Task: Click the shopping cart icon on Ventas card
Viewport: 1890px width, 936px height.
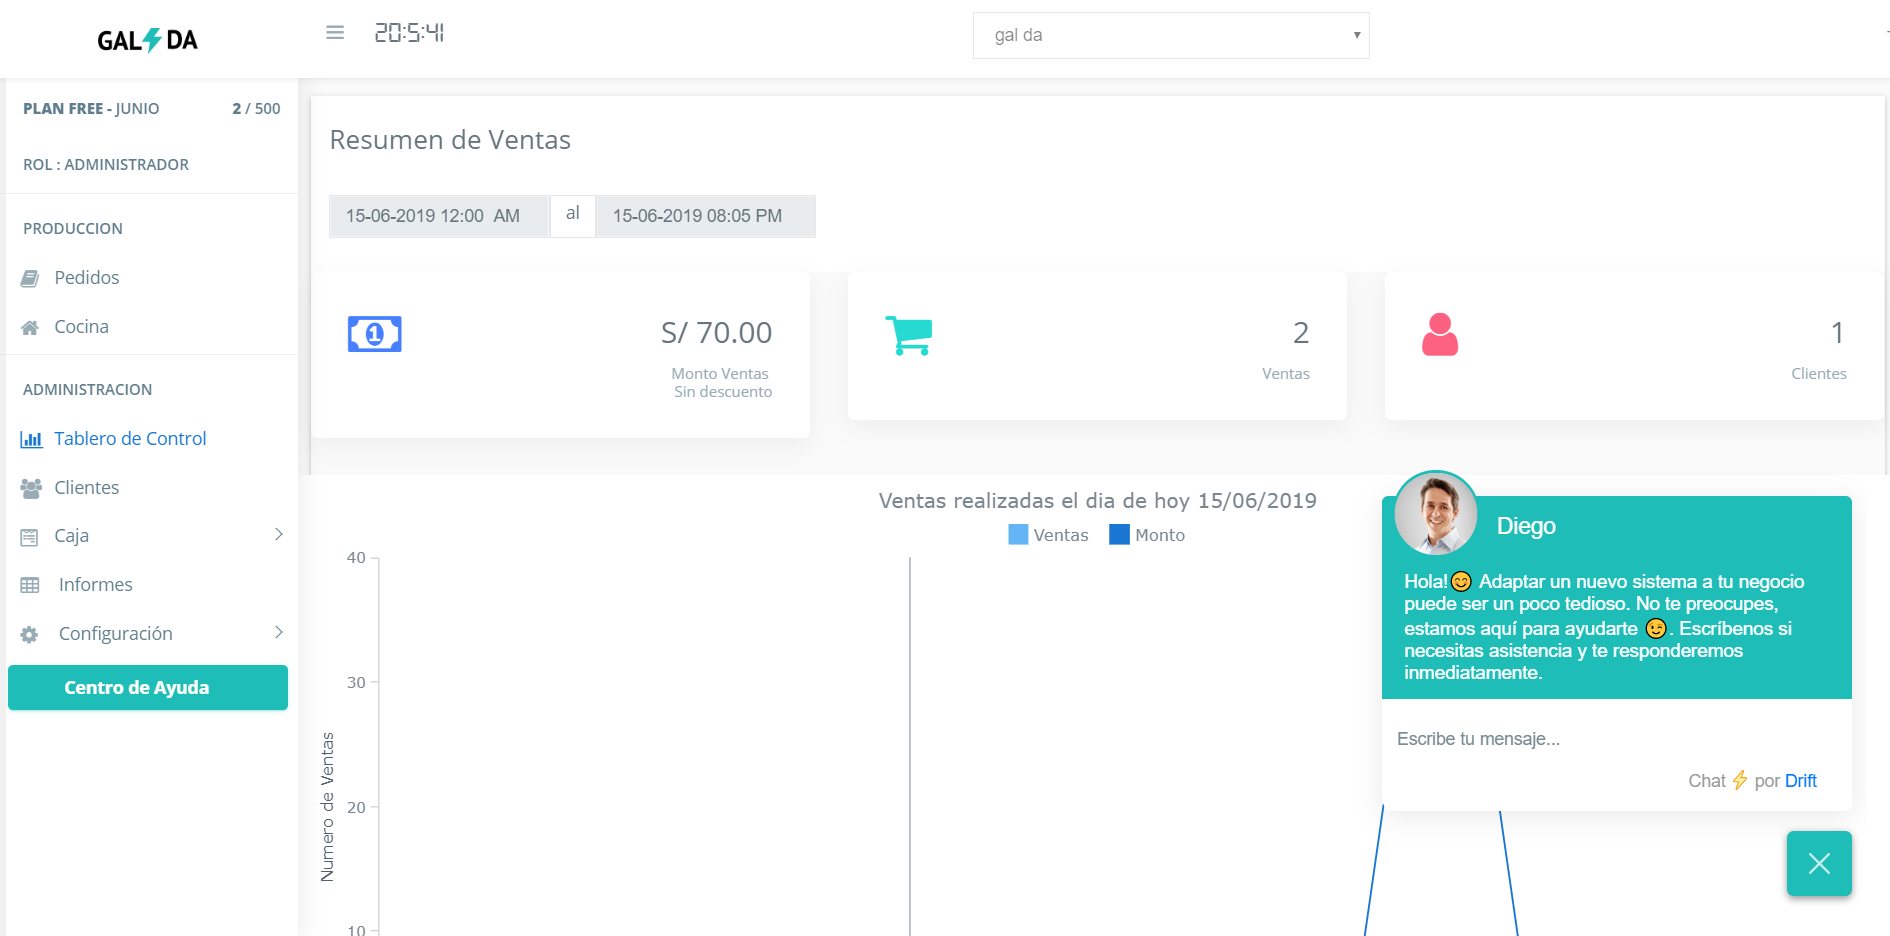Action: pos(909,335)
